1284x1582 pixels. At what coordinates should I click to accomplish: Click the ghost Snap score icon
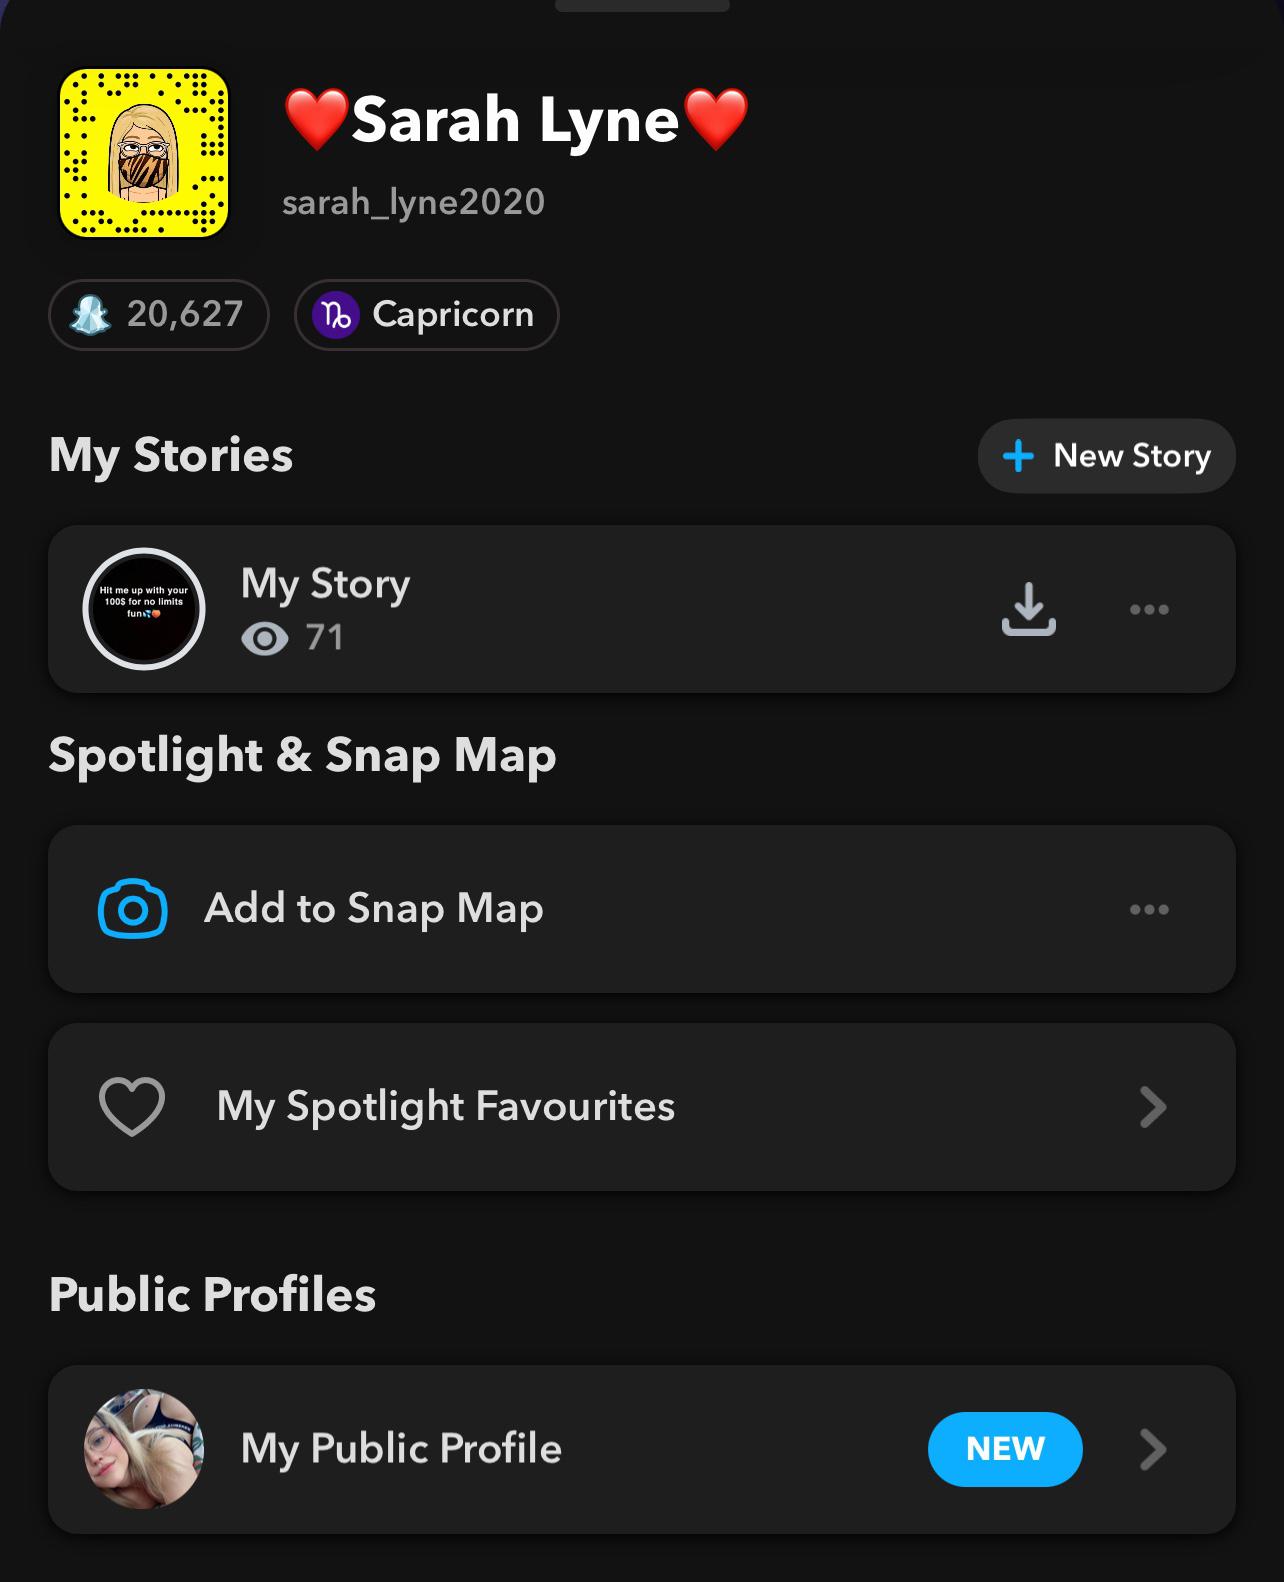[x=90, y=315]
